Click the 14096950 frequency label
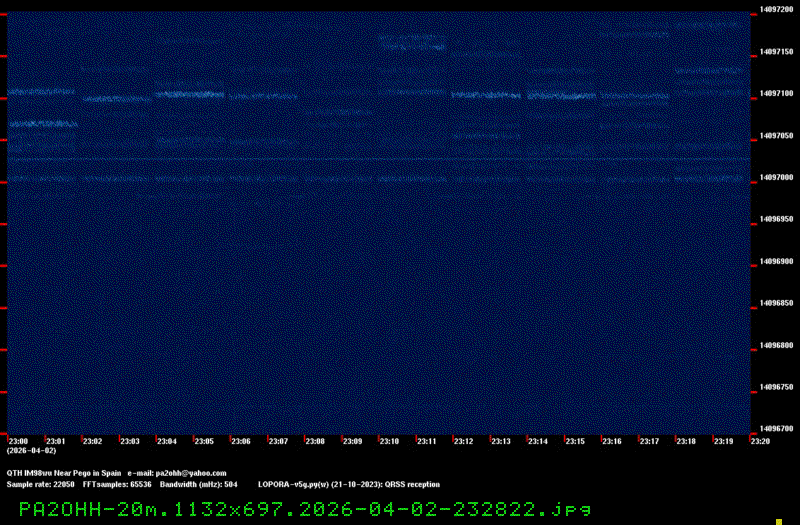Viewport: 800px width, 525px height. tap(777, 219)
